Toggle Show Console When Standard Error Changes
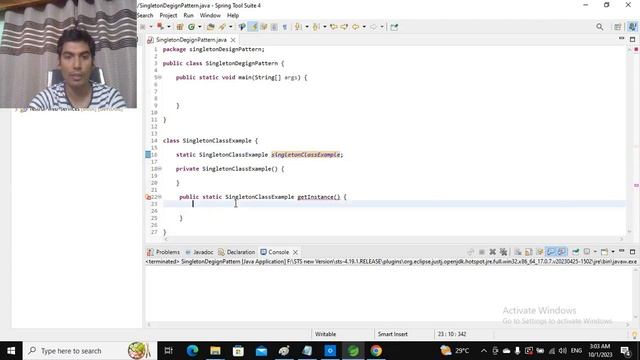Screen dimensions: 640x360 click(562, 252)
